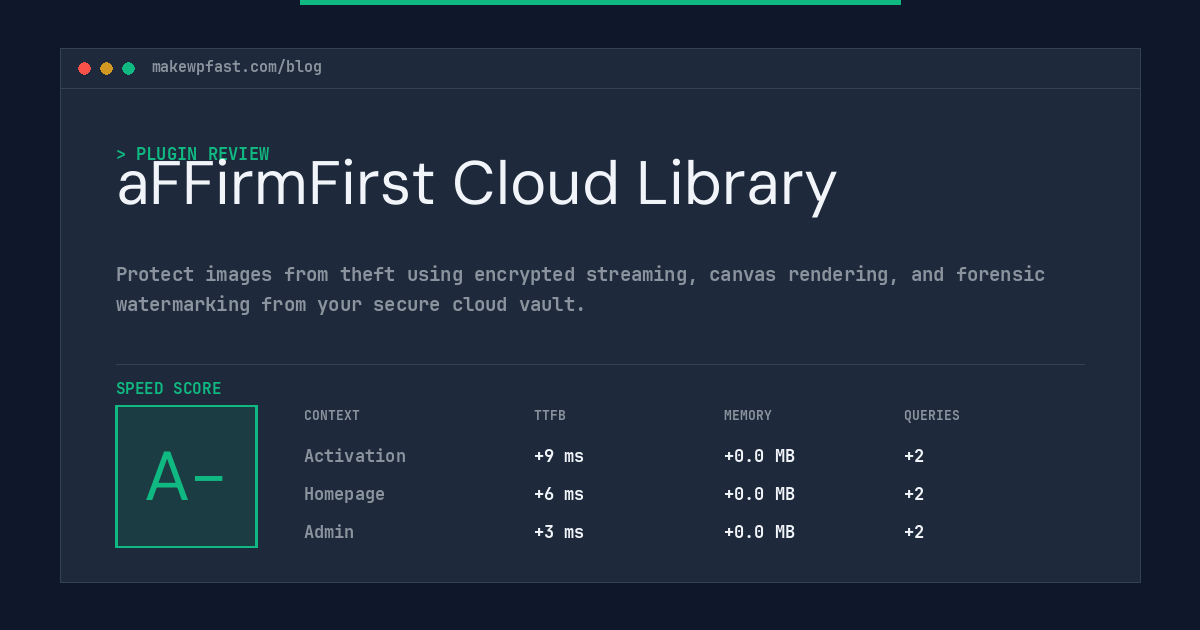Select the '> PLUGIN REVIEW' label

(193, 154)
